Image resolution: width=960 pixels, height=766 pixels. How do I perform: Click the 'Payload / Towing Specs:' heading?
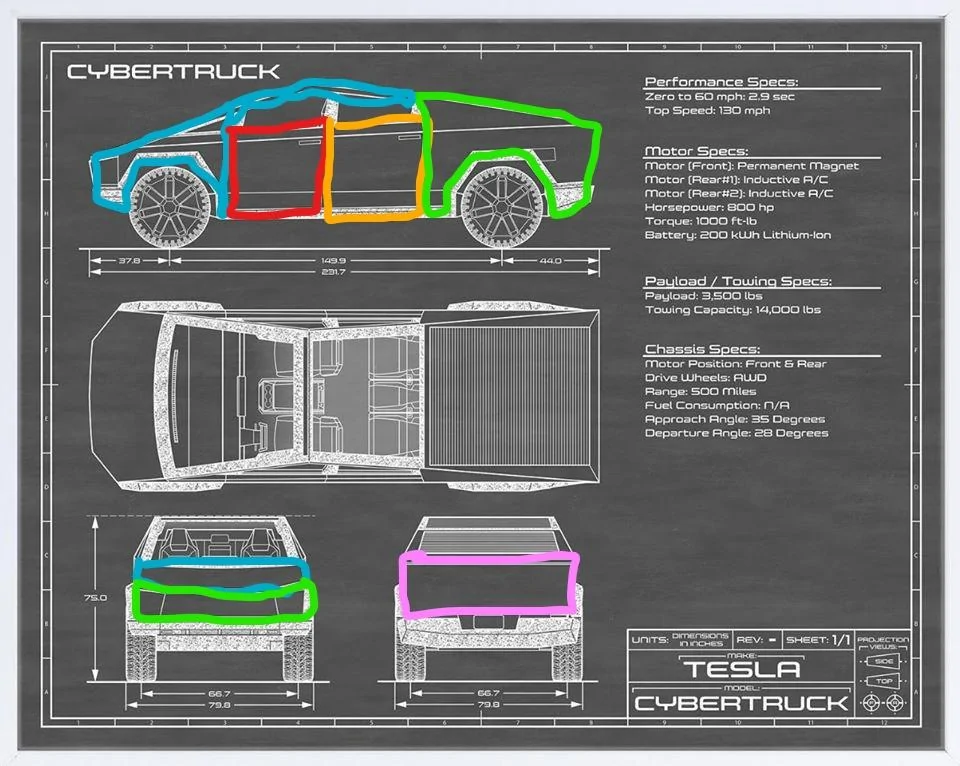pyautogui.click(x=738, y=281)
